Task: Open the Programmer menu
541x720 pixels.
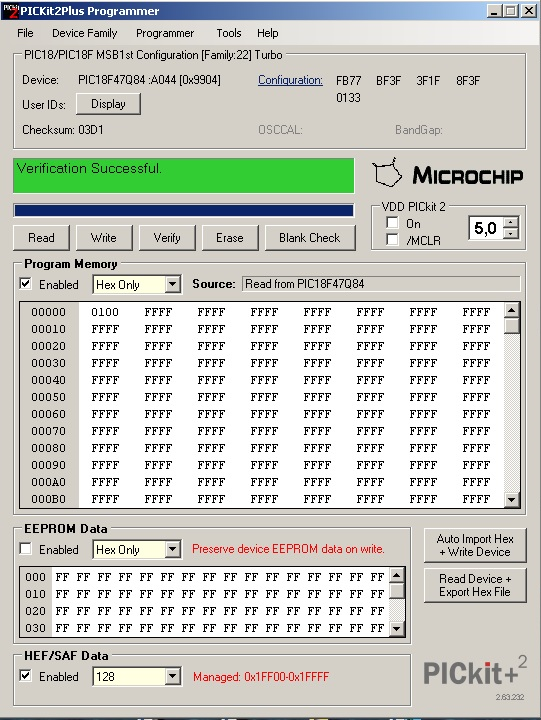Action: 165,33
